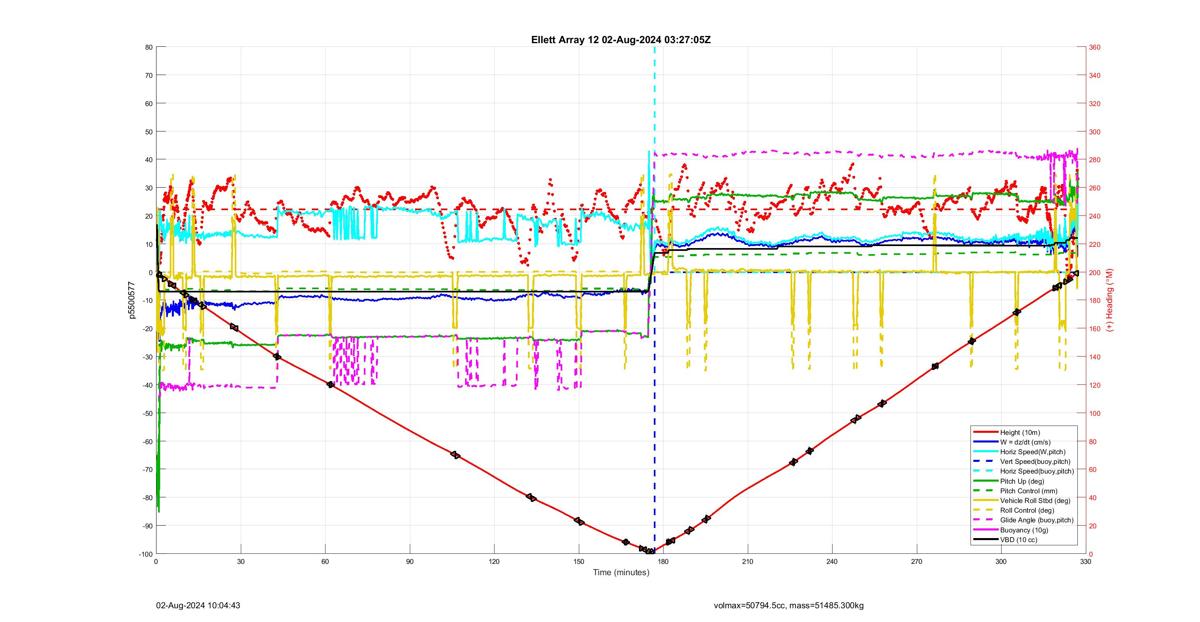Image resolution: width=1200 pixels, height=622 pixels.
Task: Click the volmax=50794.5cc, mass=51485.300kg footer text
Action: point(790,606)
